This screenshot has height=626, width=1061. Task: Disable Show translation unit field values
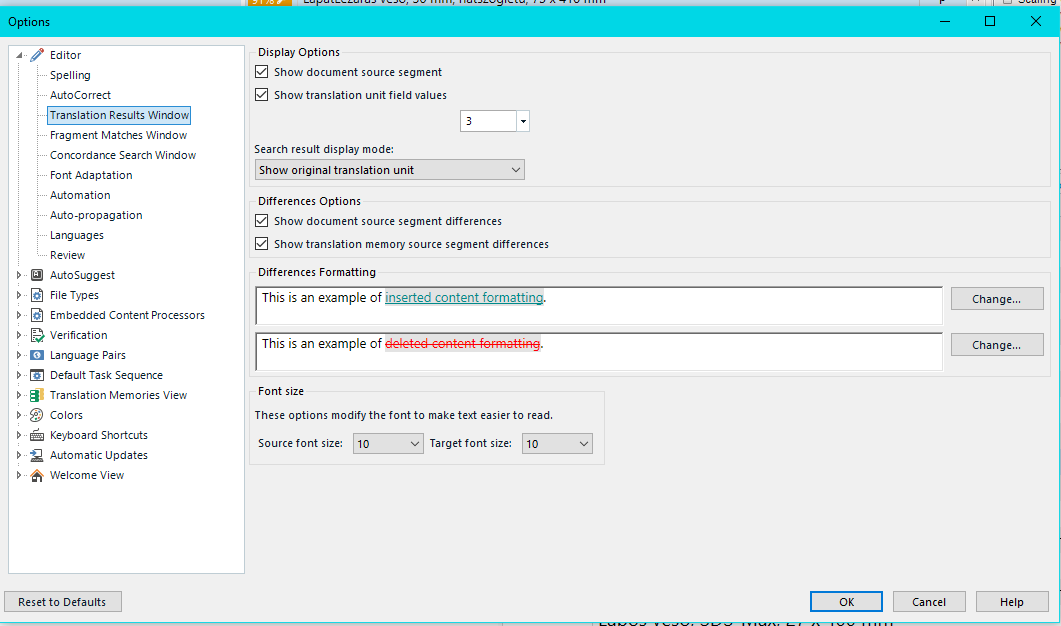[x=261, y=94]
